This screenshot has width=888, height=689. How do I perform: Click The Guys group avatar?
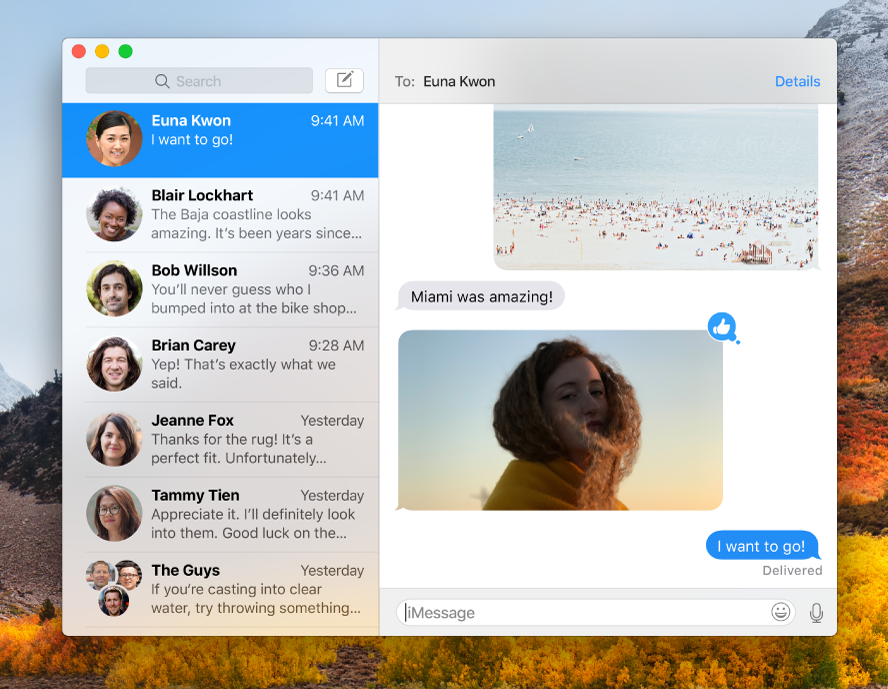pyautogui.click(x=114, y=588)
